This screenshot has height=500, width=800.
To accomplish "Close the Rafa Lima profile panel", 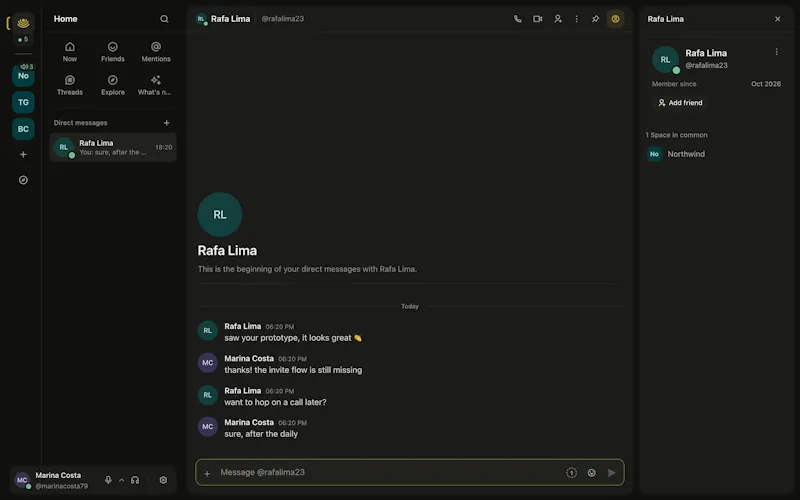I will tap(778, 19).
